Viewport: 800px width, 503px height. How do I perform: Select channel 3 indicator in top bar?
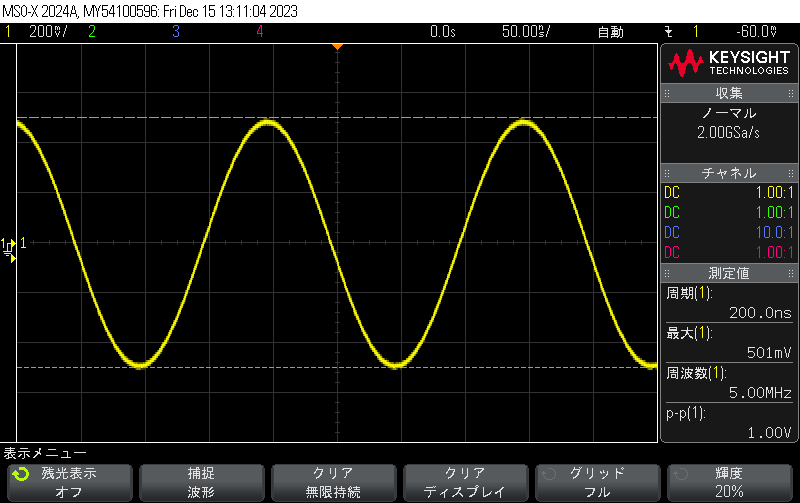coord(176,32)
